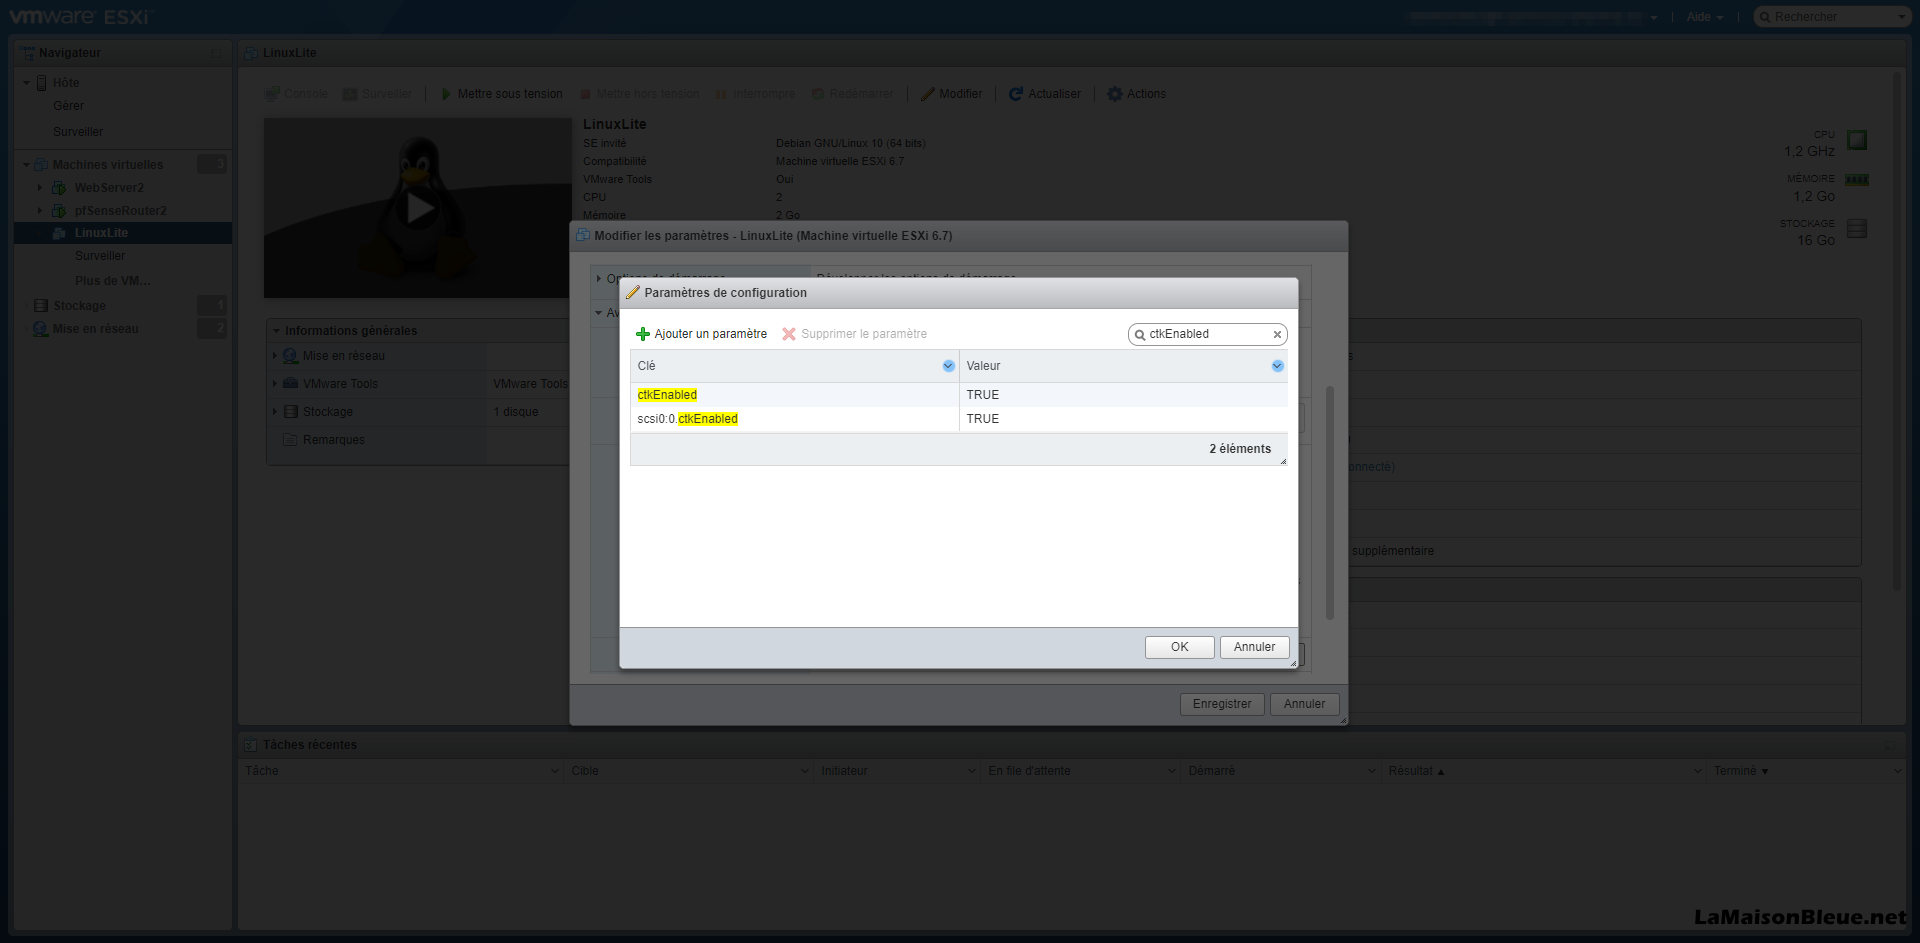Click Enregistrer in the Modifier les paramètres window
The image size is (1920, 943).
click(1222, 704)
